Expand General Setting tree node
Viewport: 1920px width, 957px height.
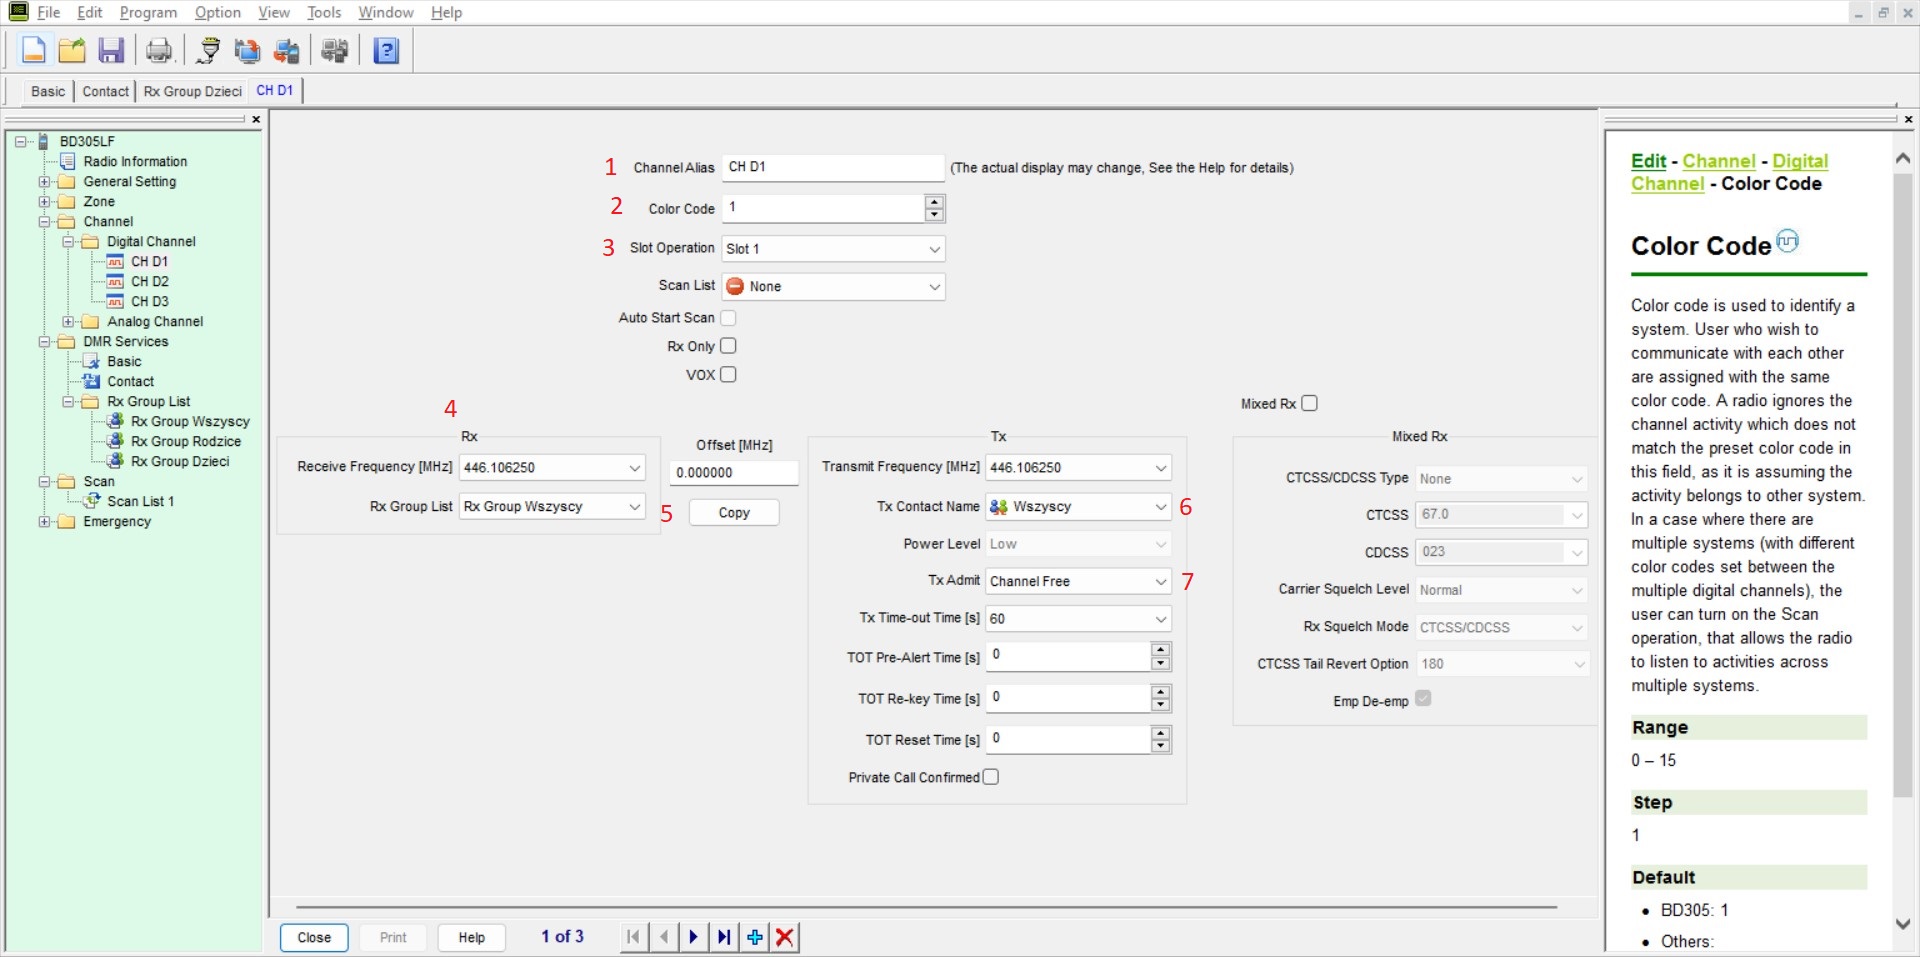44,182
